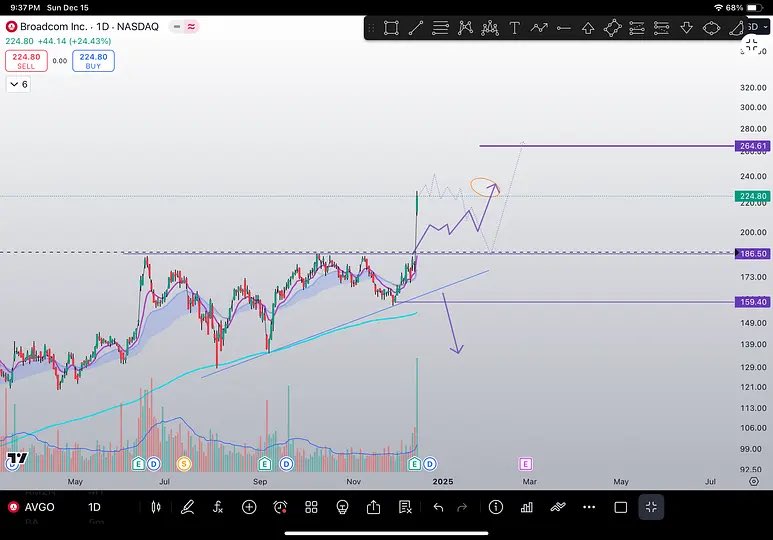The height and width of the screenshot is (540, 773).
Task: Select the 264.61 horizontal line price label
Action: tap(752, 146)
